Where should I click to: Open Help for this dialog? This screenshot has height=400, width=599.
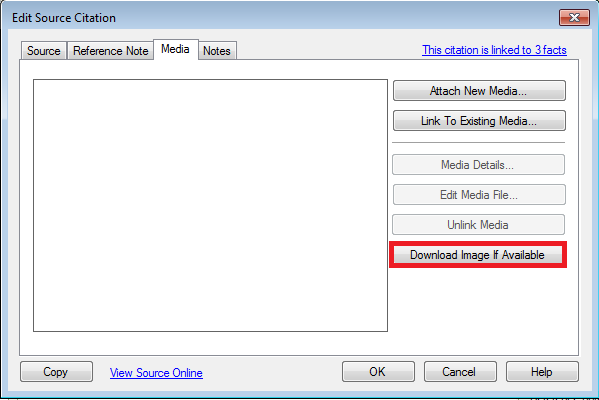pyautogui.click(x=542, y=372)
